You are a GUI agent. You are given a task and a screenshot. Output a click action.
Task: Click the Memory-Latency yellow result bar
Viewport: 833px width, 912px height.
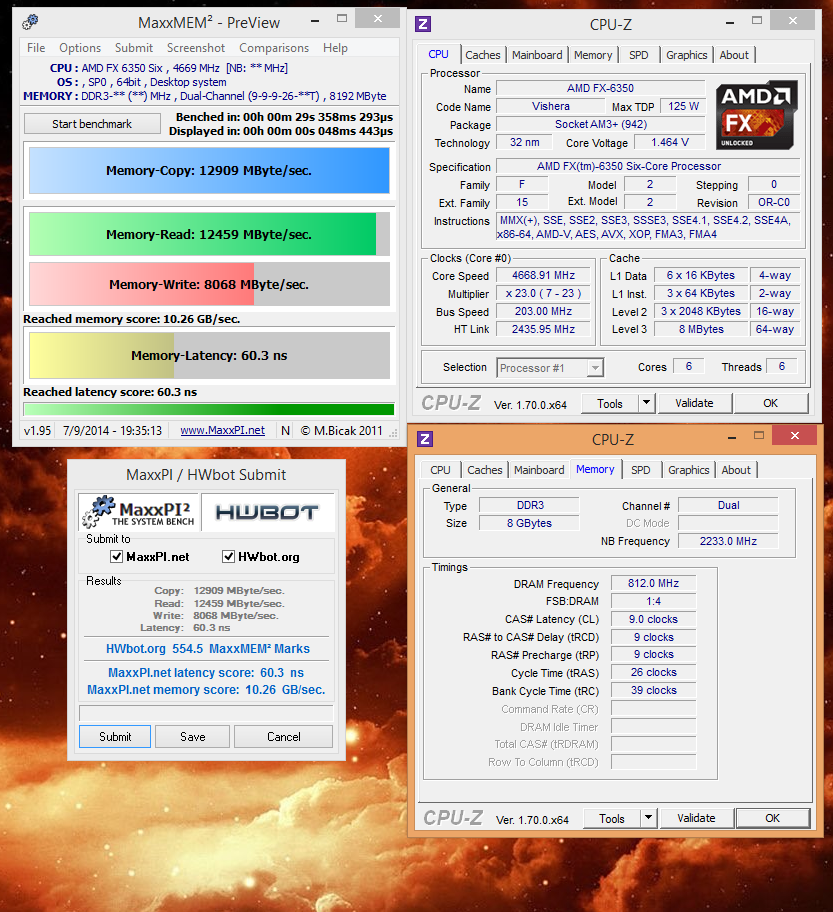(x=209, y=355)
